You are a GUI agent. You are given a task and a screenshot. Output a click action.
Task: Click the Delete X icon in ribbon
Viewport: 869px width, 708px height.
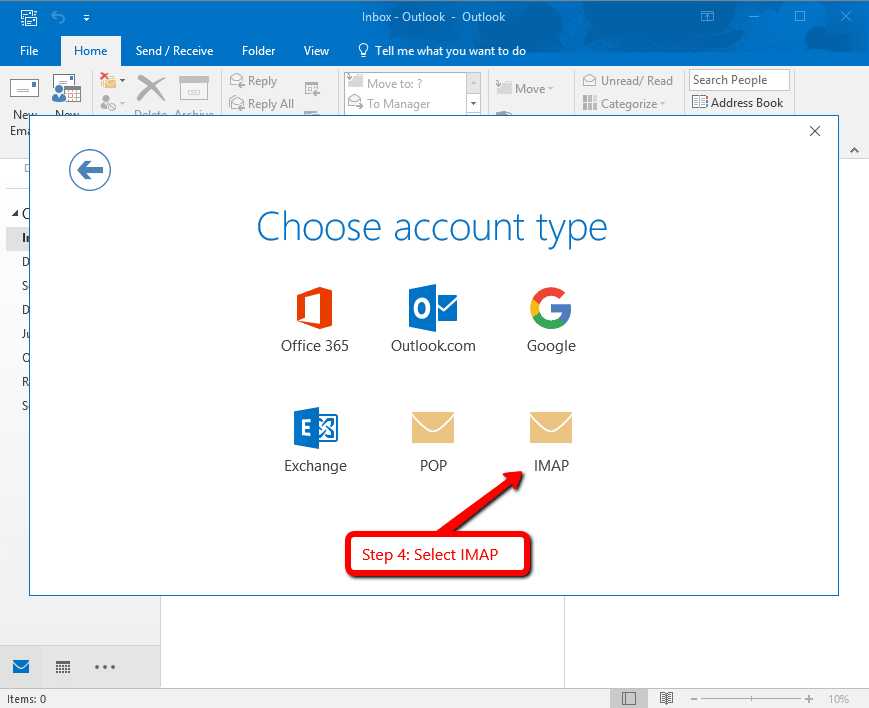(x=151, y=89)
